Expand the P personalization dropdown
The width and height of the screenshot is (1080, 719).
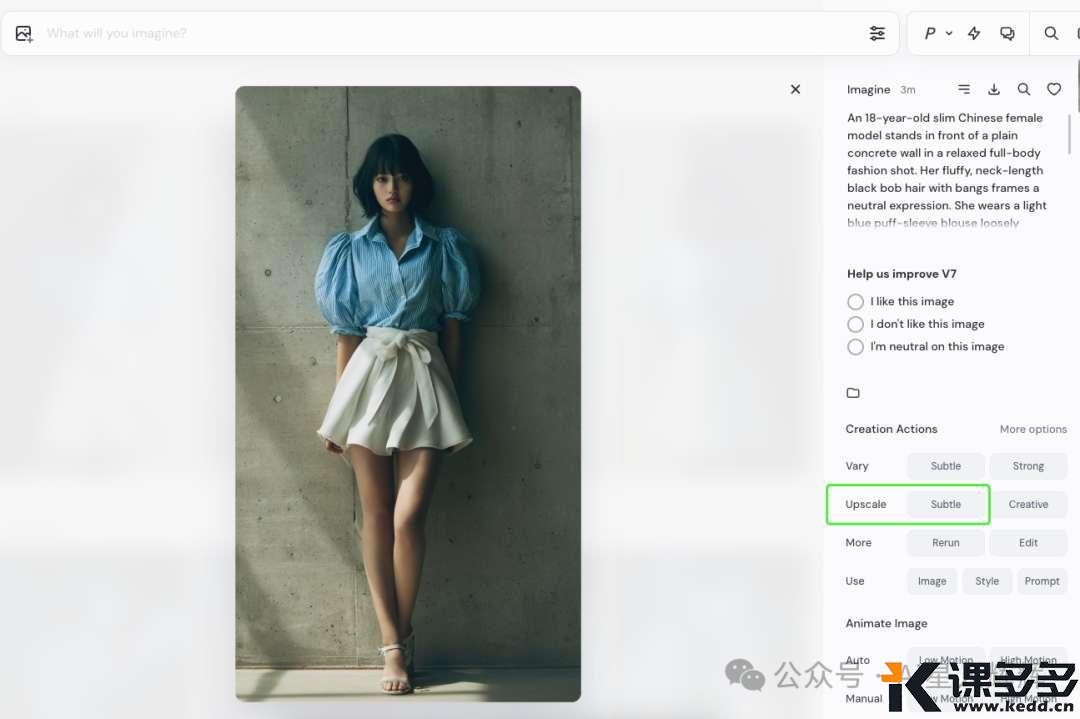(x=937, y=34)
